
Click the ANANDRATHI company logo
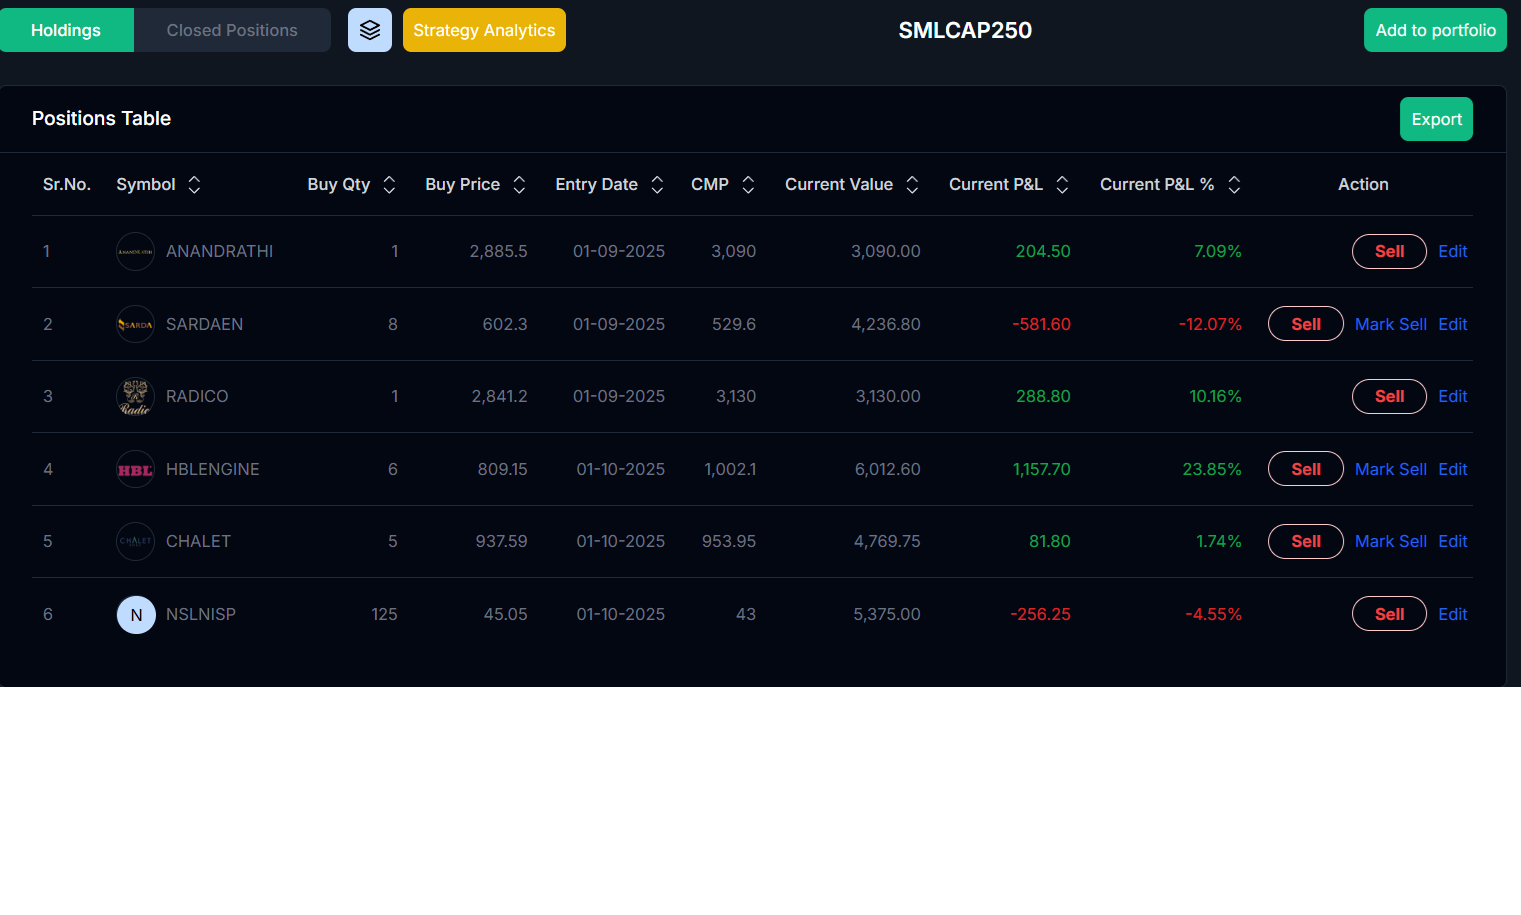point(136,251)
